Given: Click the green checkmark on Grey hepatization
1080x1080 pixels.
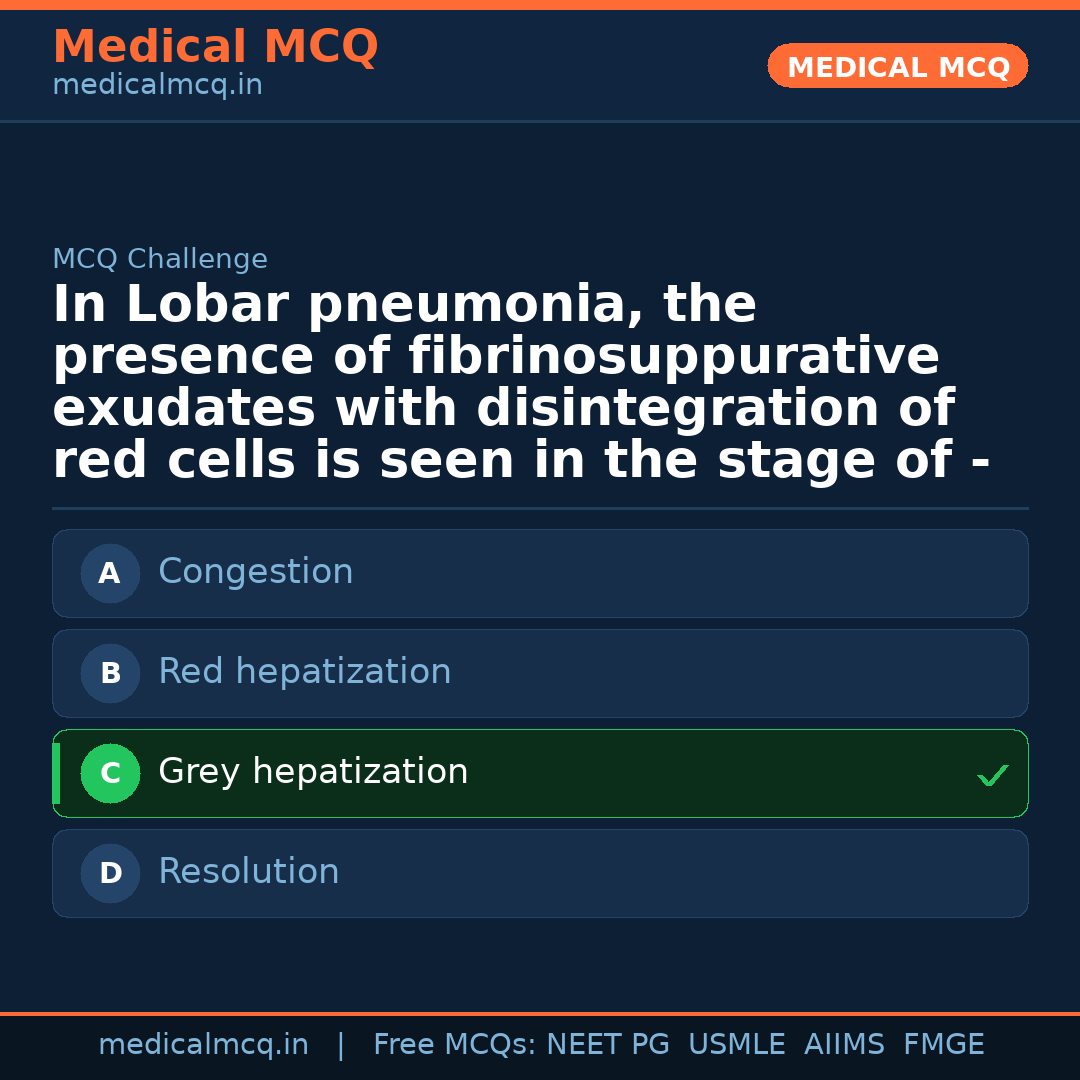Looking at the screenshot, I should pyautogui.click(x=992, y=775).
